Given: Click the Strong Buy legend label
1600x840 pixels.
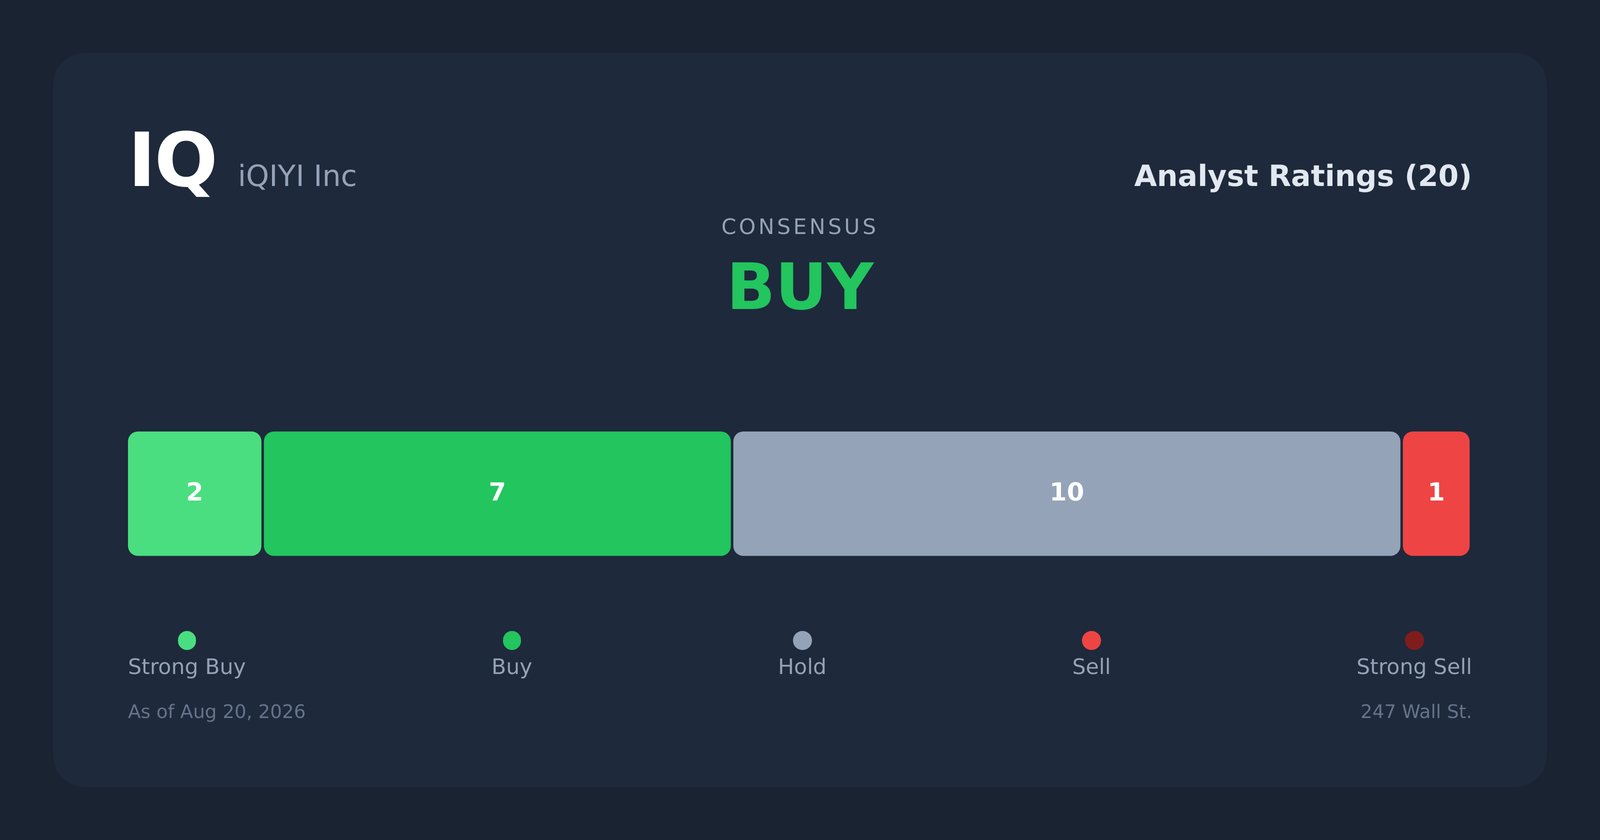Looking at the screenshot, I should point(187,667).
